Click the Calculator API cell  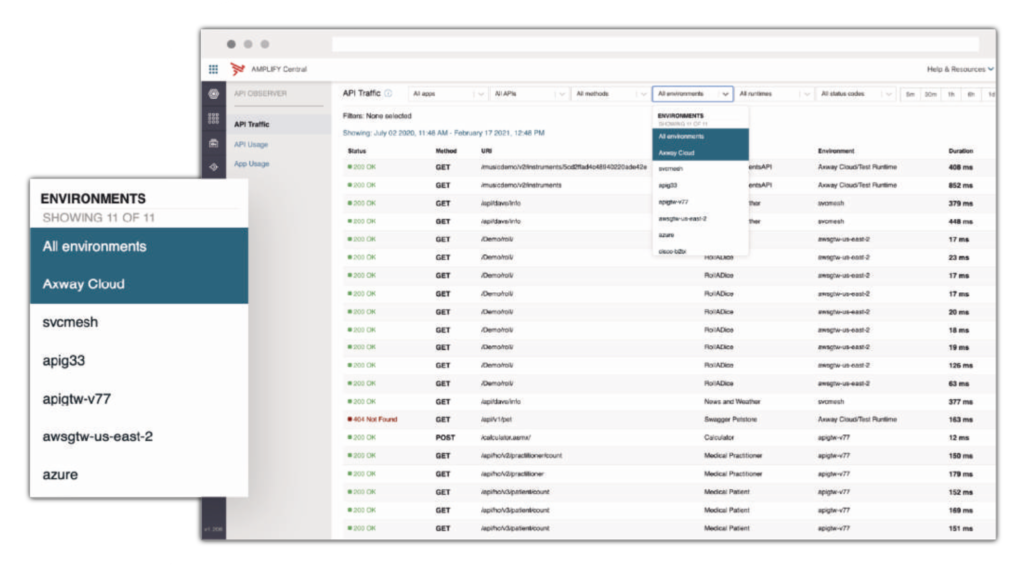(719, 437)
